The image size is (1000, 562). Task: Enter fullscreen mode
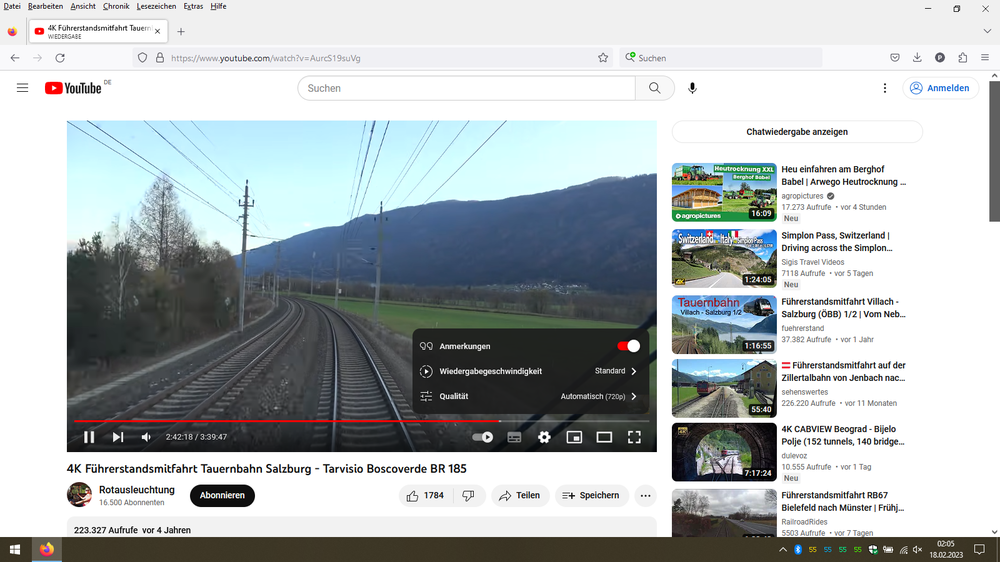(634, 437)
